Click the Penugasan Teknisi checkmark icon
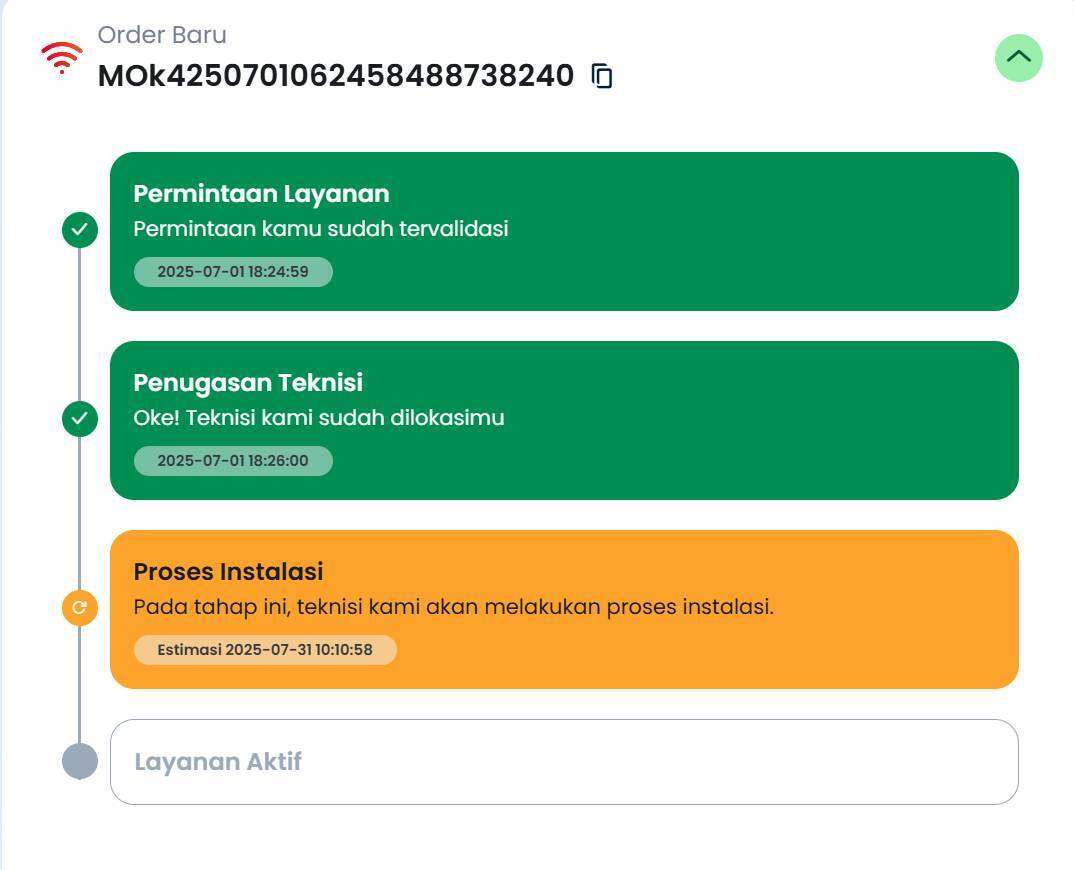Viewport: 1074px width, 870px height. click(79, 419)
